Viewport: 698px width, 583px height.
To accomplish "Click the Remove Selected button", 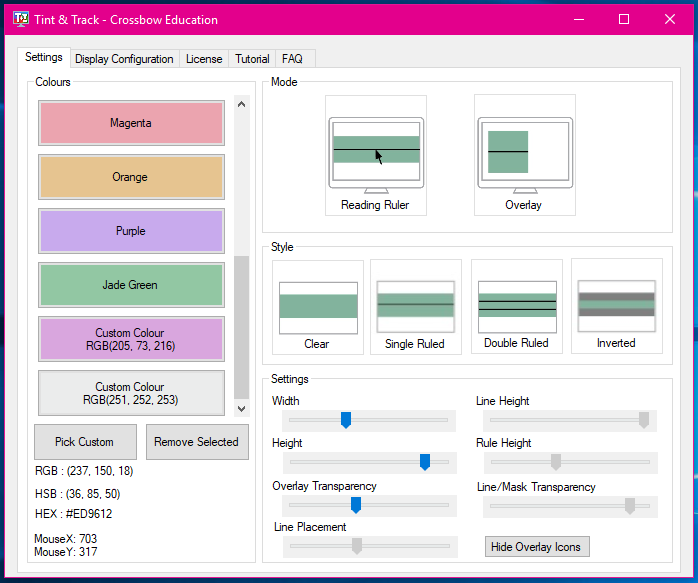I will click(197, 442).
